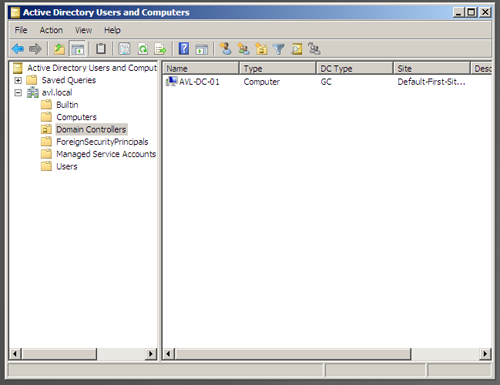Select the ForeignSecurityPrincipals container
The width and height of the screenshot is (500, 385).
point(102,142)
